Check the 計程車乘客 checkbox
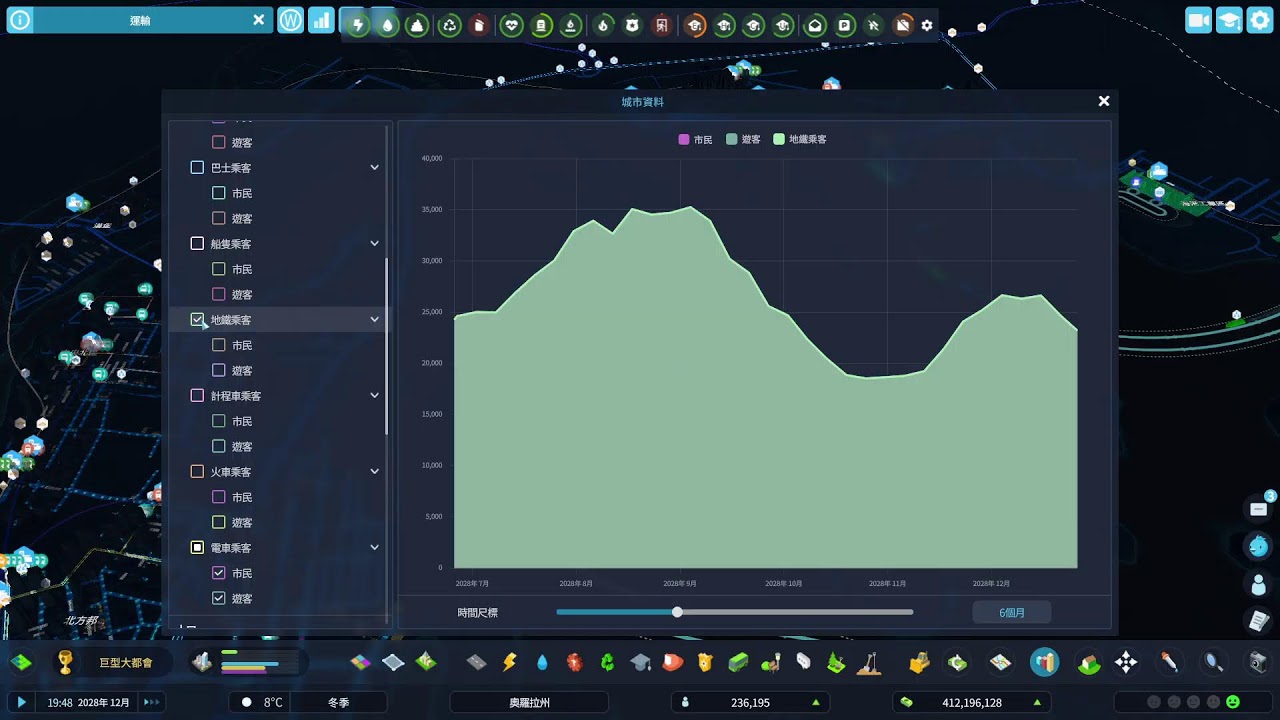Viewport: 1280px width, 720px height. pos(197,396)
